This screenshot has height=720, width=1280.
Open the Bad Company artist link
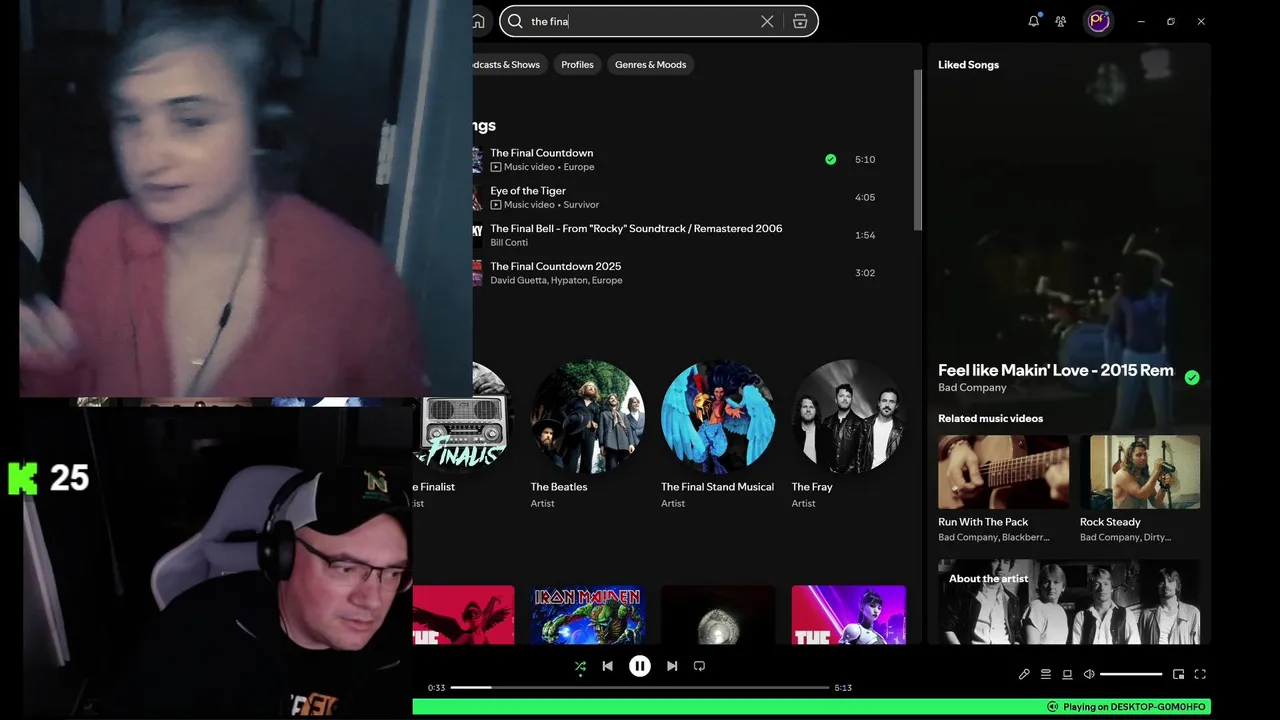click(972, 388)
